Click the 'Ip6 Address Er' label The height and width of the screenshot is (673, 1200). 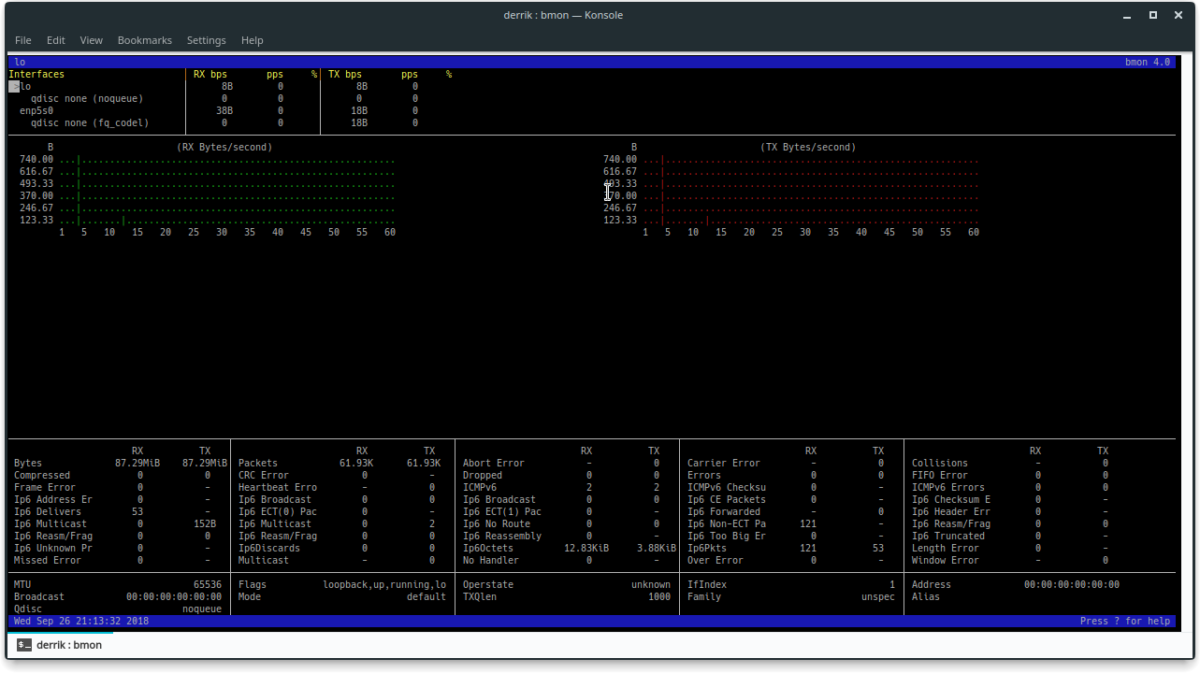(x=53, y=499)
